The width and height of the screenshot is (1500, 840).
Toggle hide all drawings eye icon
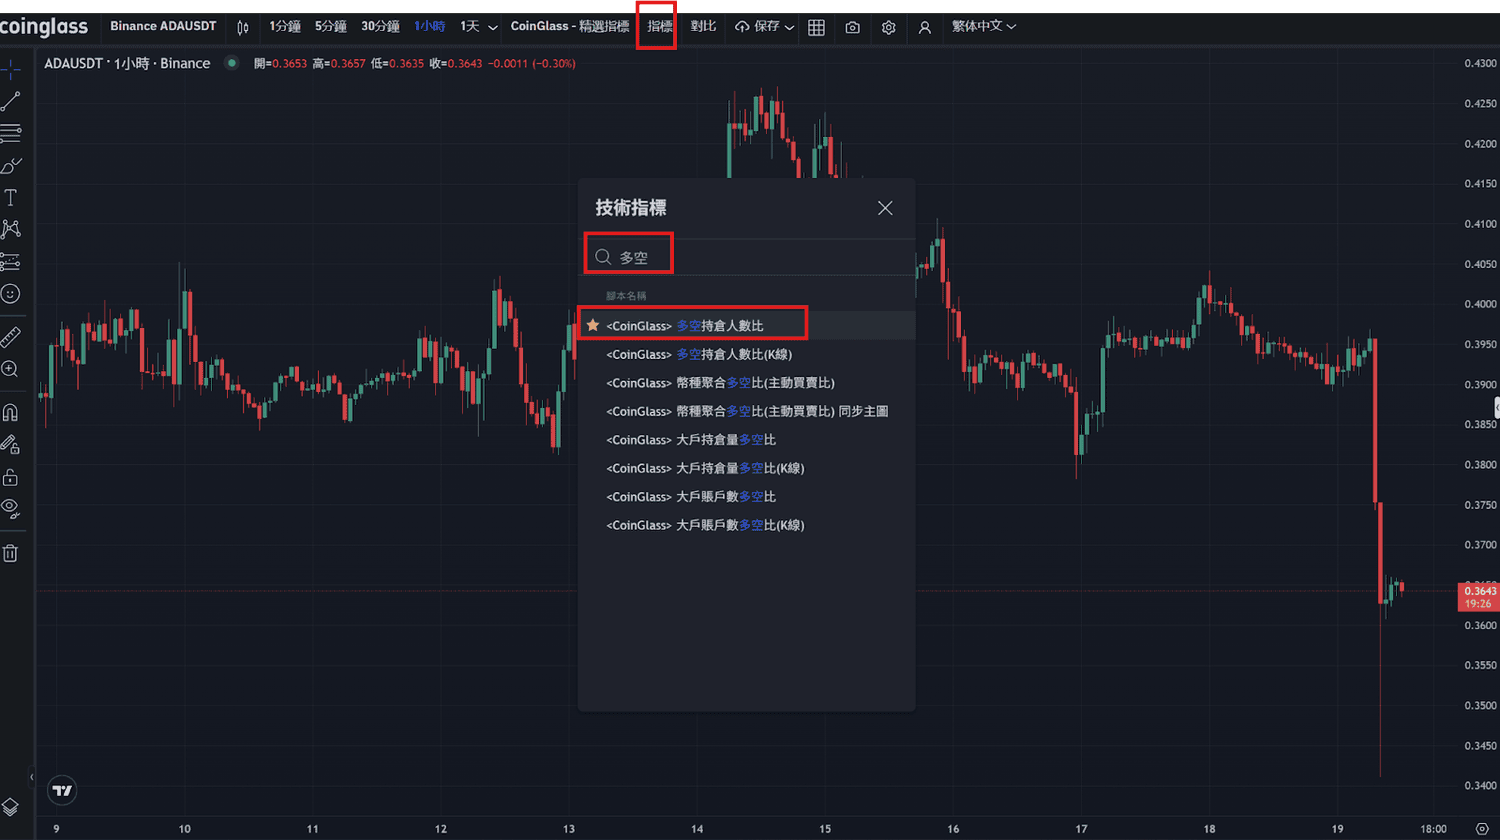tap(10, 508)
